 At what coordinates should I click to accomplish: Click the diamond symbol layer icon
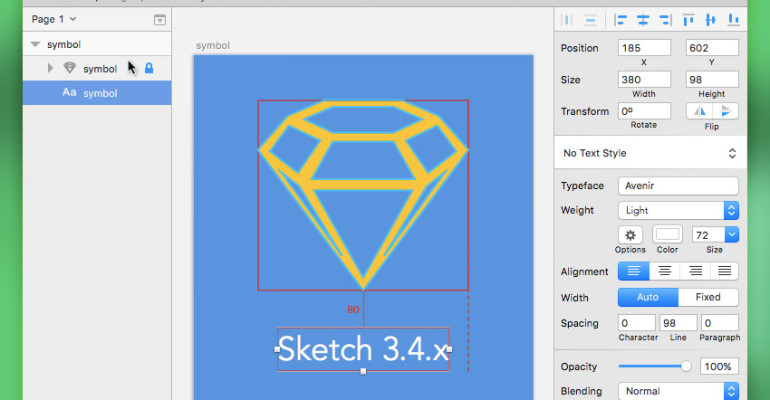pos(70,68)
